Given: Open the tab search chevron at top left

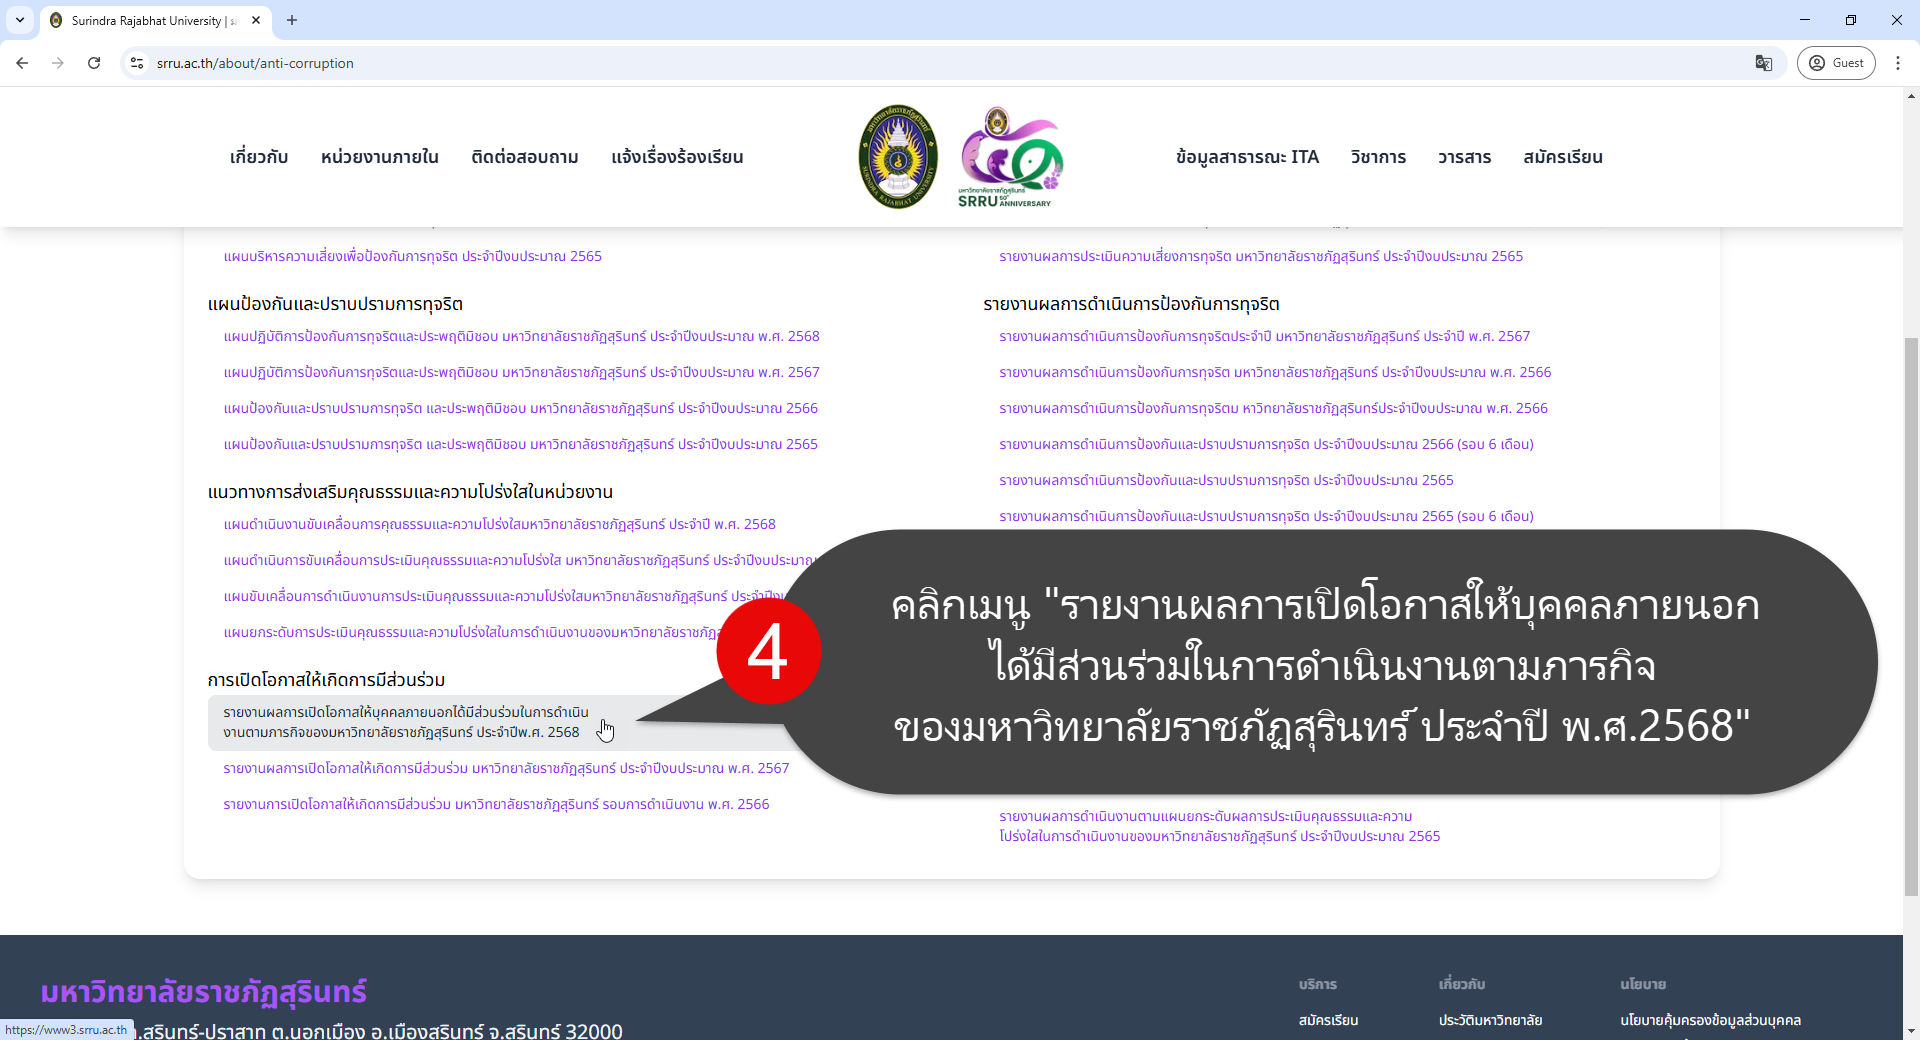Looking at the screenshot, I should click(19, 20).
